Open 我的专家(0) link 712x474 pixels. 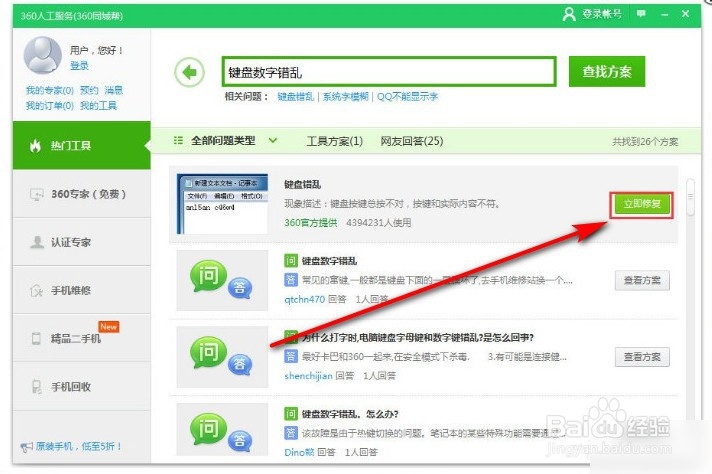pos(49,90)
